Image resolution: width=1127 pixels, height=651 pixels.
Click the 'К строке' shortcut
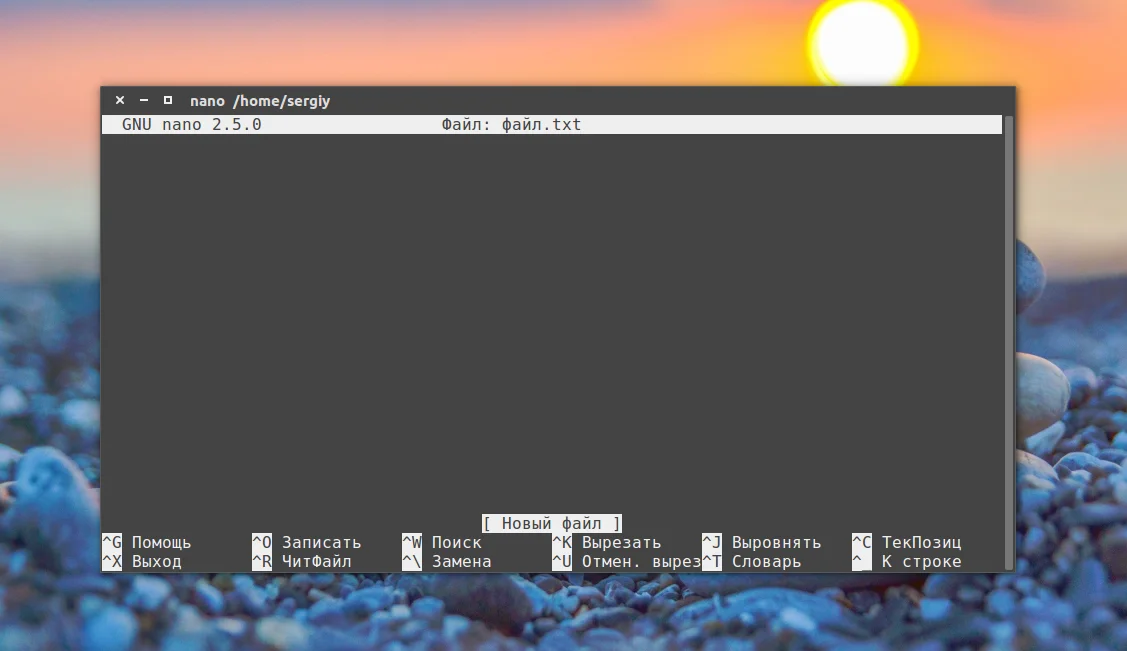point(906,561)
